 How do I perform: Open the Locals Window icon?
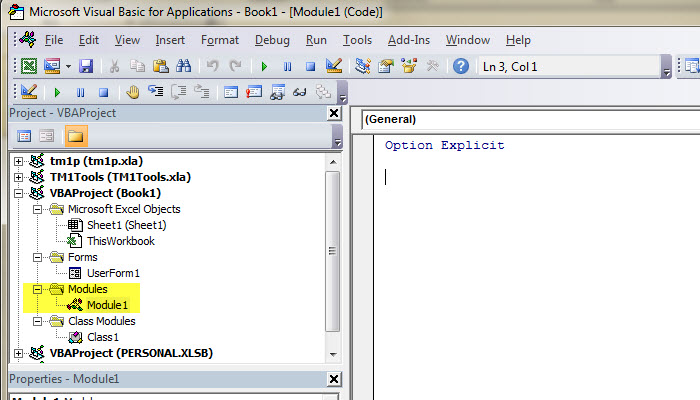tap(231, 92)
